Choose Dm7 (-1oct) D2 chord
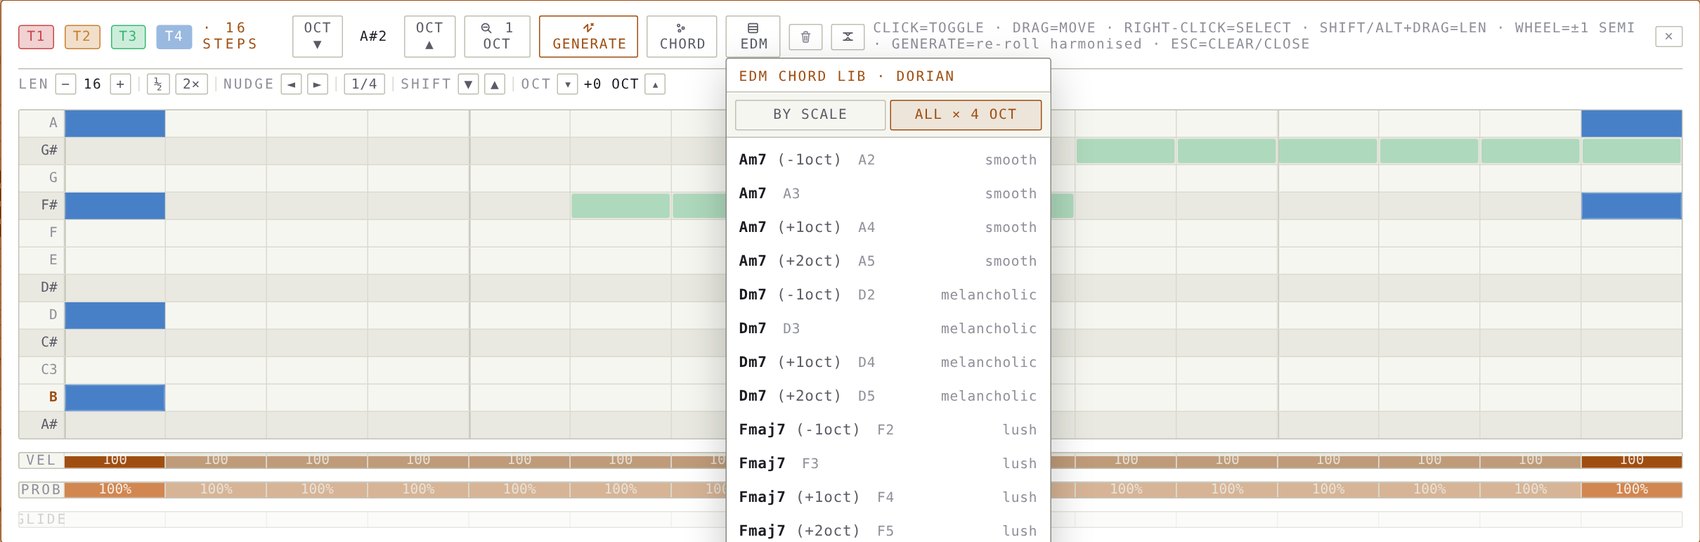The width and height of the screenshot is (1700, 542). click(x=888, y=295)
